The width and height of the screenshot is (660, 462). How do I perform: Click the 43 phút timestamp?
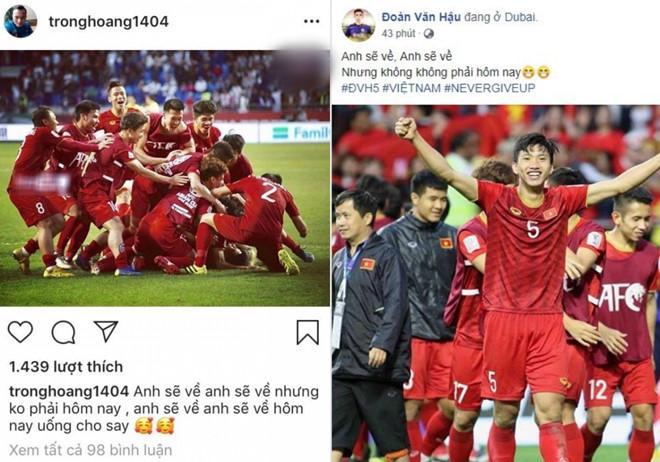pyautogui.click(x=398, y=34)
